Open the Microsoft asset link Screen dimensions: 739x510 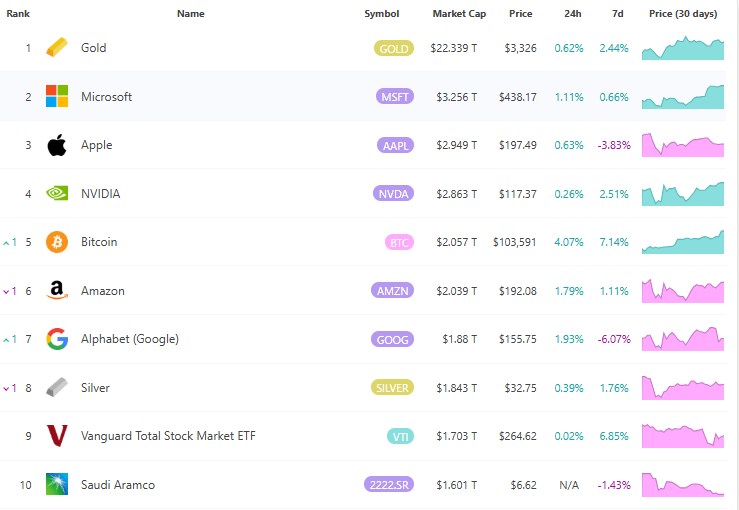[x=106, y=97]
